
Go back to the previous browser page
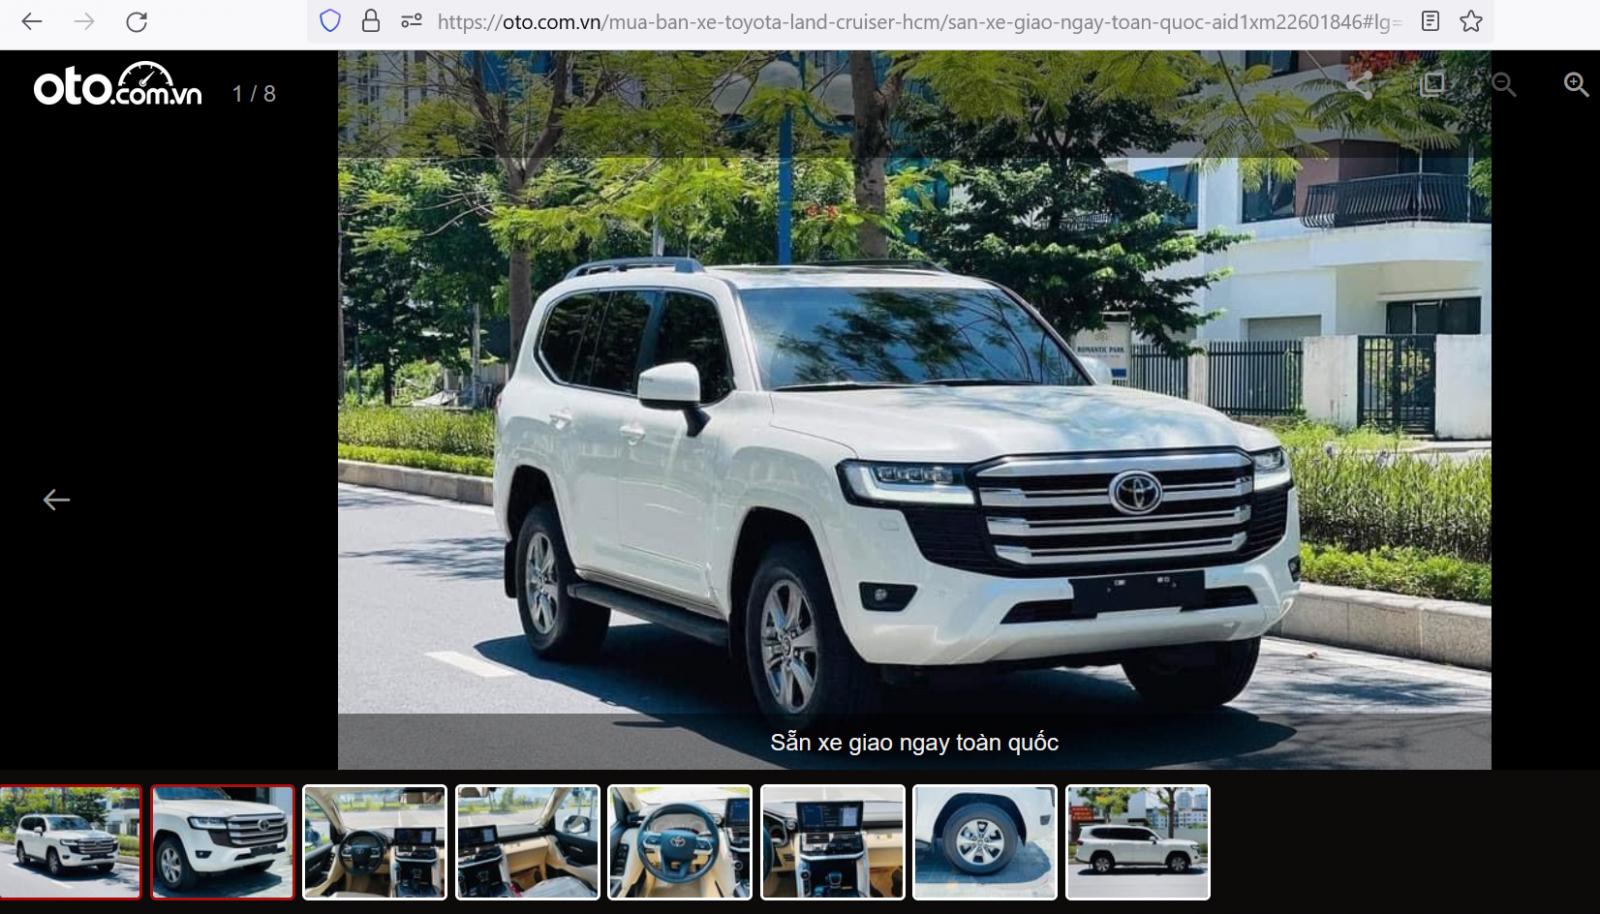click(x=32, y=21)
